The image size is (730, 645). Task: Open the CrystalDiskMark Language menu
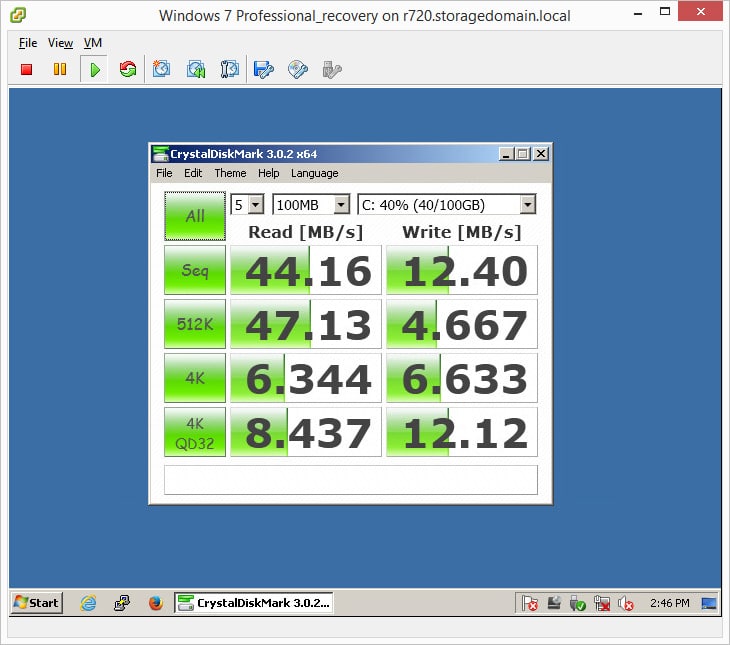(315, 173)
